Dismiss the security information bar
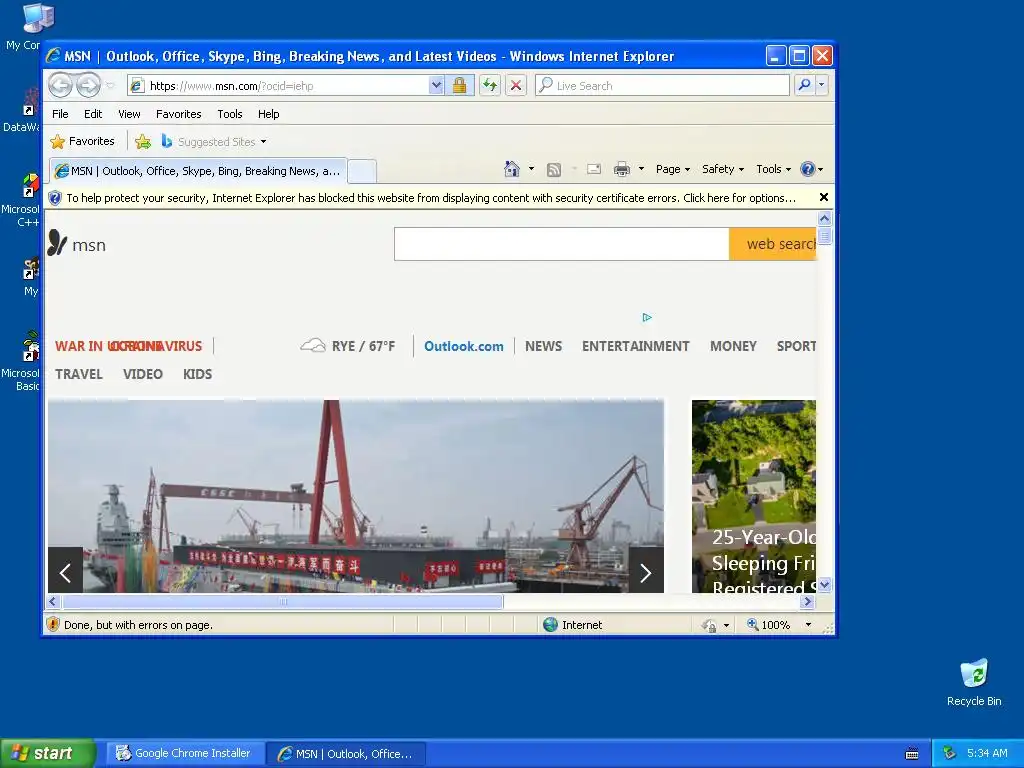The width and height of the screenshot is (1024, 768). (824, 197)
